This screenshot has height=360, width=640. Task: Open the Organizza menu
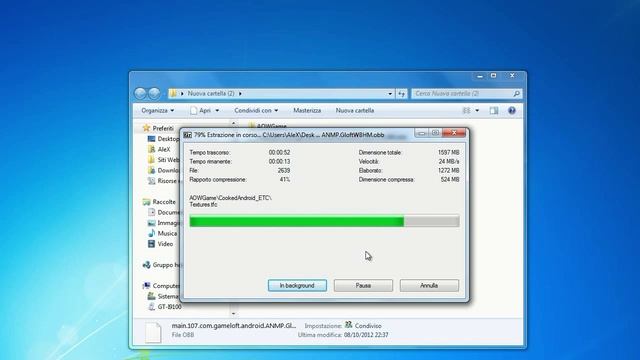pyautogui.click(x=158, y=111)
